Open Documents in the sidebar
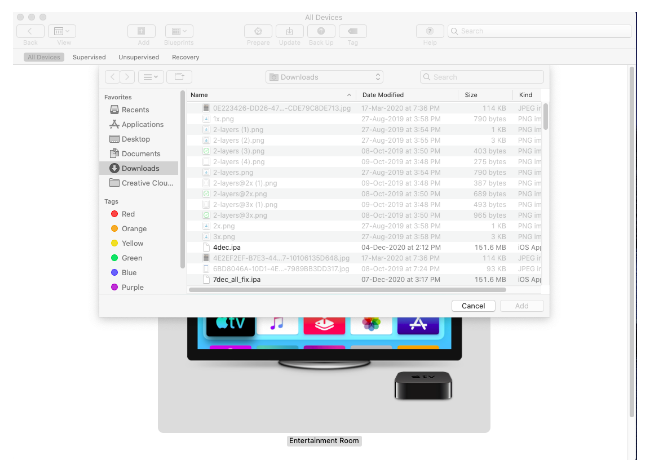The width and height of the screenshot is (653, 465). 139,154
